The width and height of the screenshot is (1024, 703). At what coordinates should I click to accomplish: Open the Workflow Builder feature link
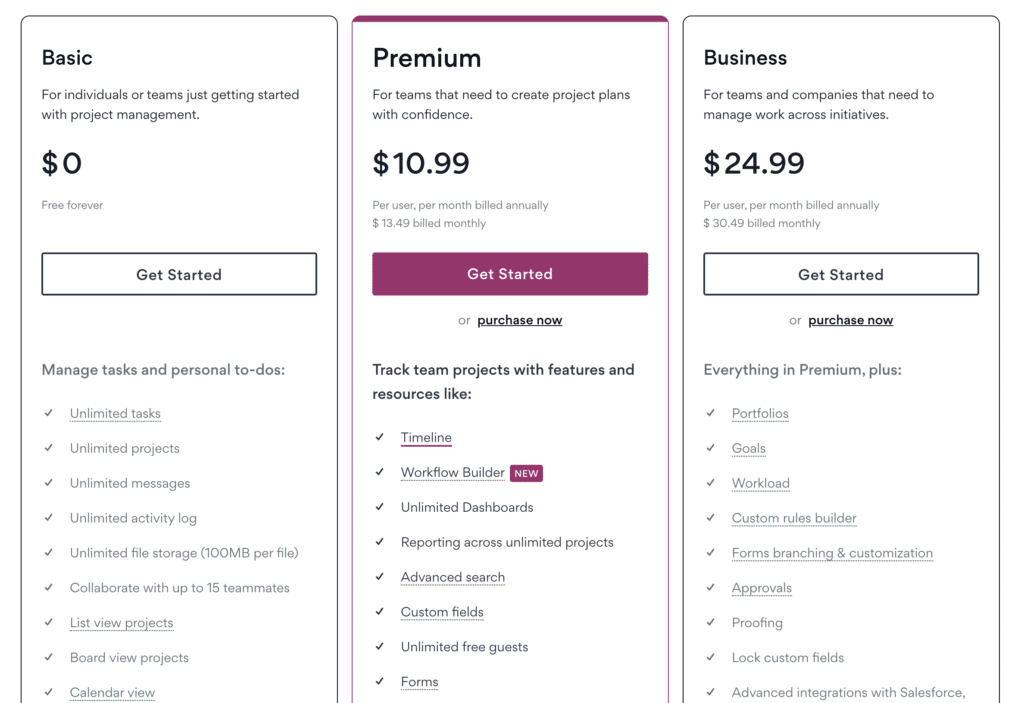pyautogui.click(x=453, y=472)
